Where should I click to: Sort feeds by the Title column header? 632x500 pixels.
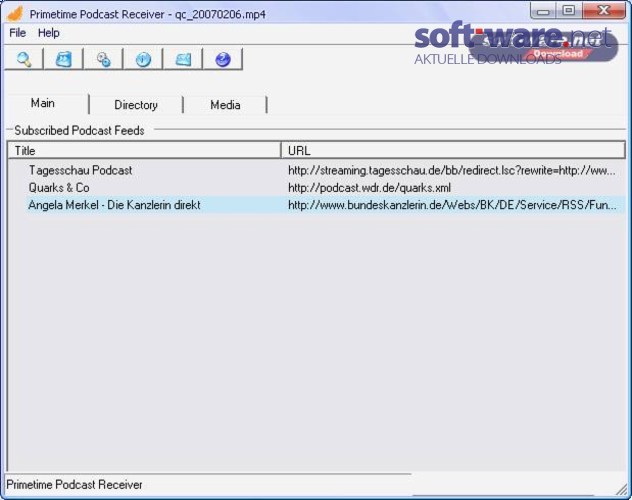point(144,150)
